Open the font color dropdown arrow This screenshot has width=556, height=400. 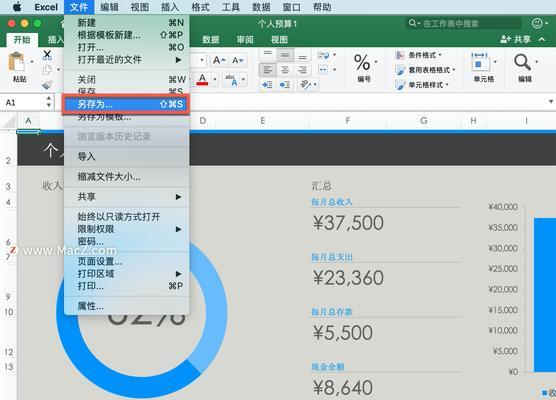point(215,79)
